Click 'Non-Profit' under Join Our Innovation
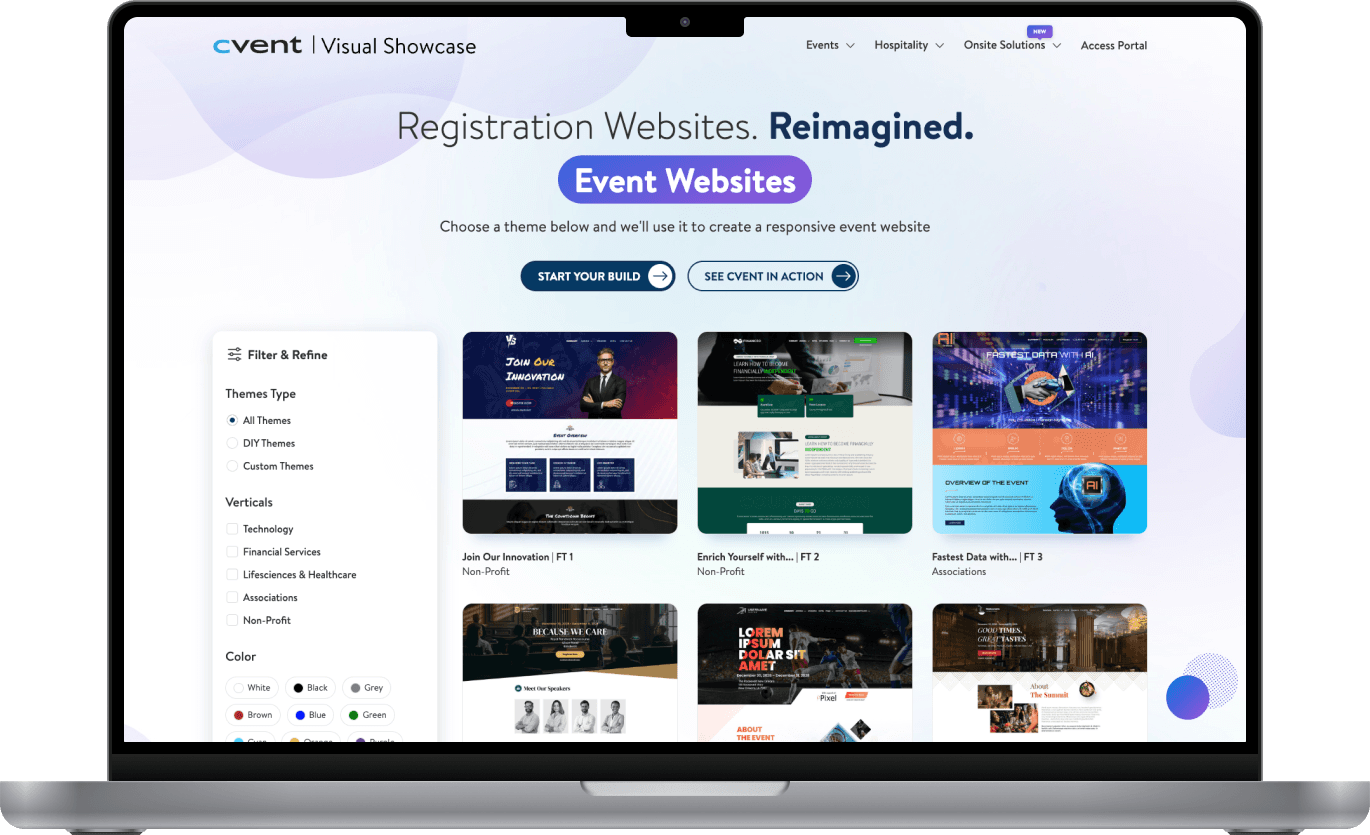Image resolution: width=1370 pixels, height=835 pixels. coord(486,572)
